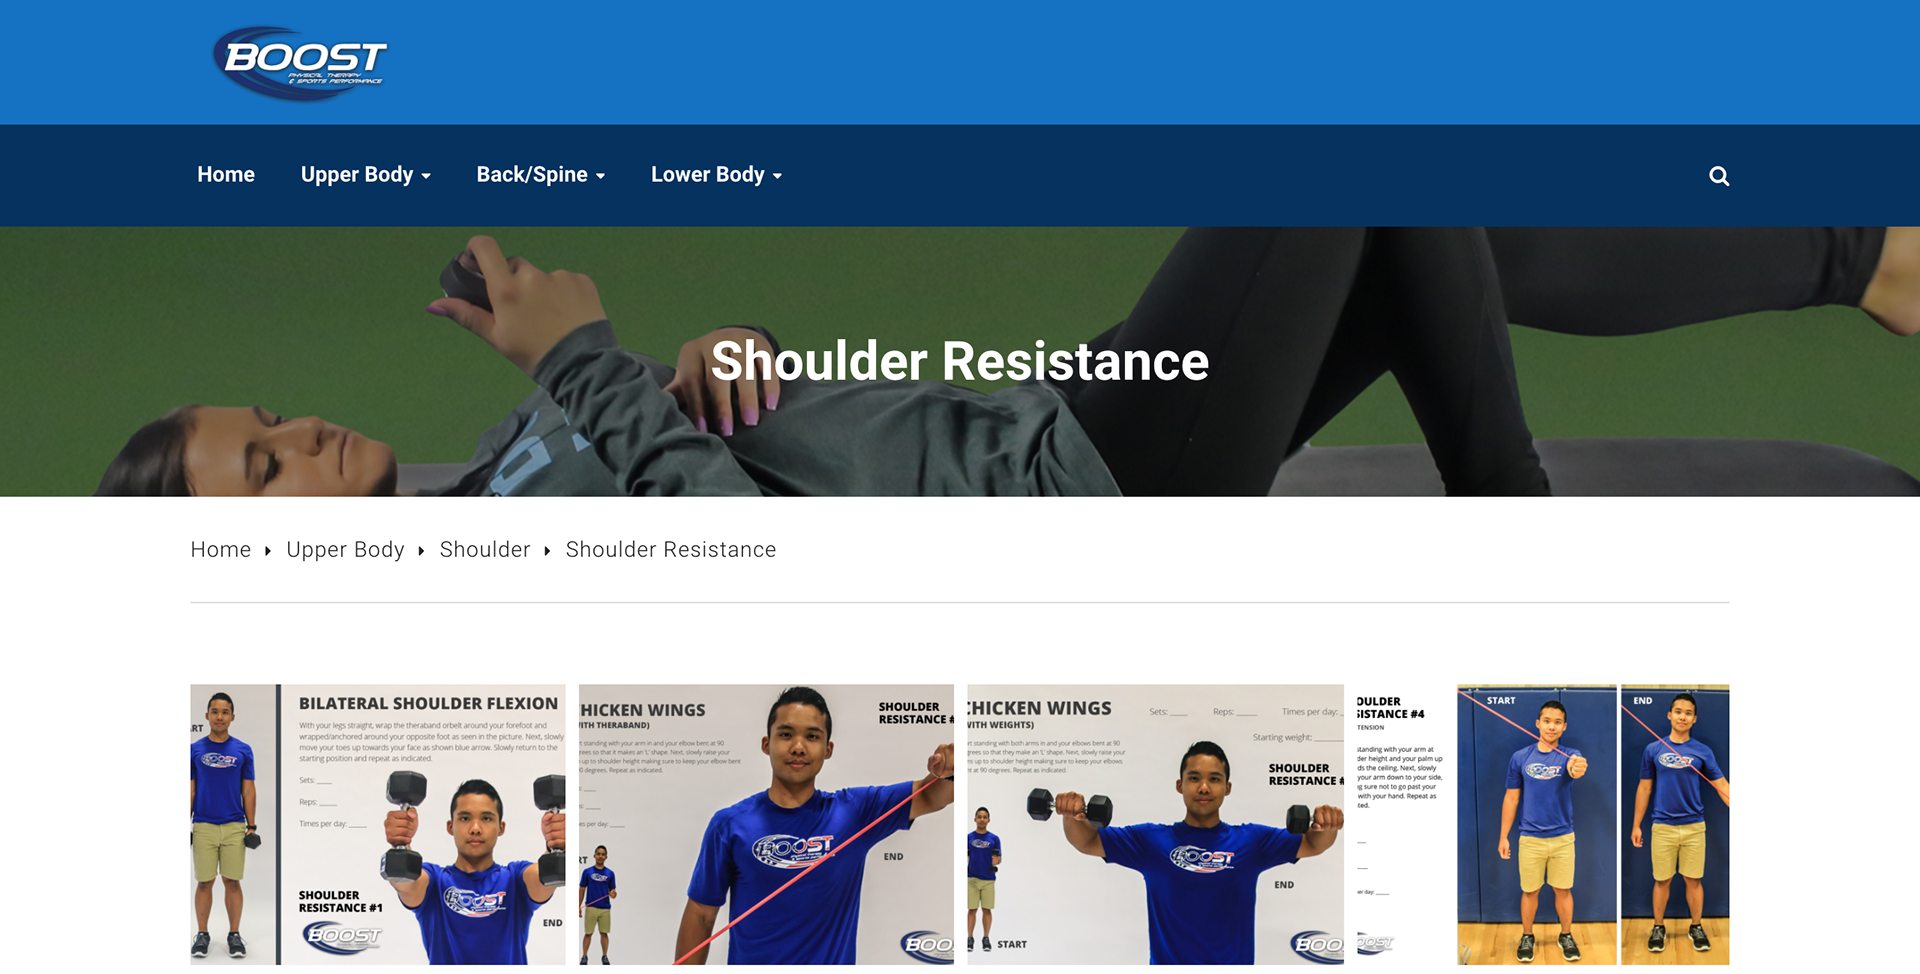Follow the Upper Body breadcrumb link
The image size is (1920, 974).
[345, 550]
